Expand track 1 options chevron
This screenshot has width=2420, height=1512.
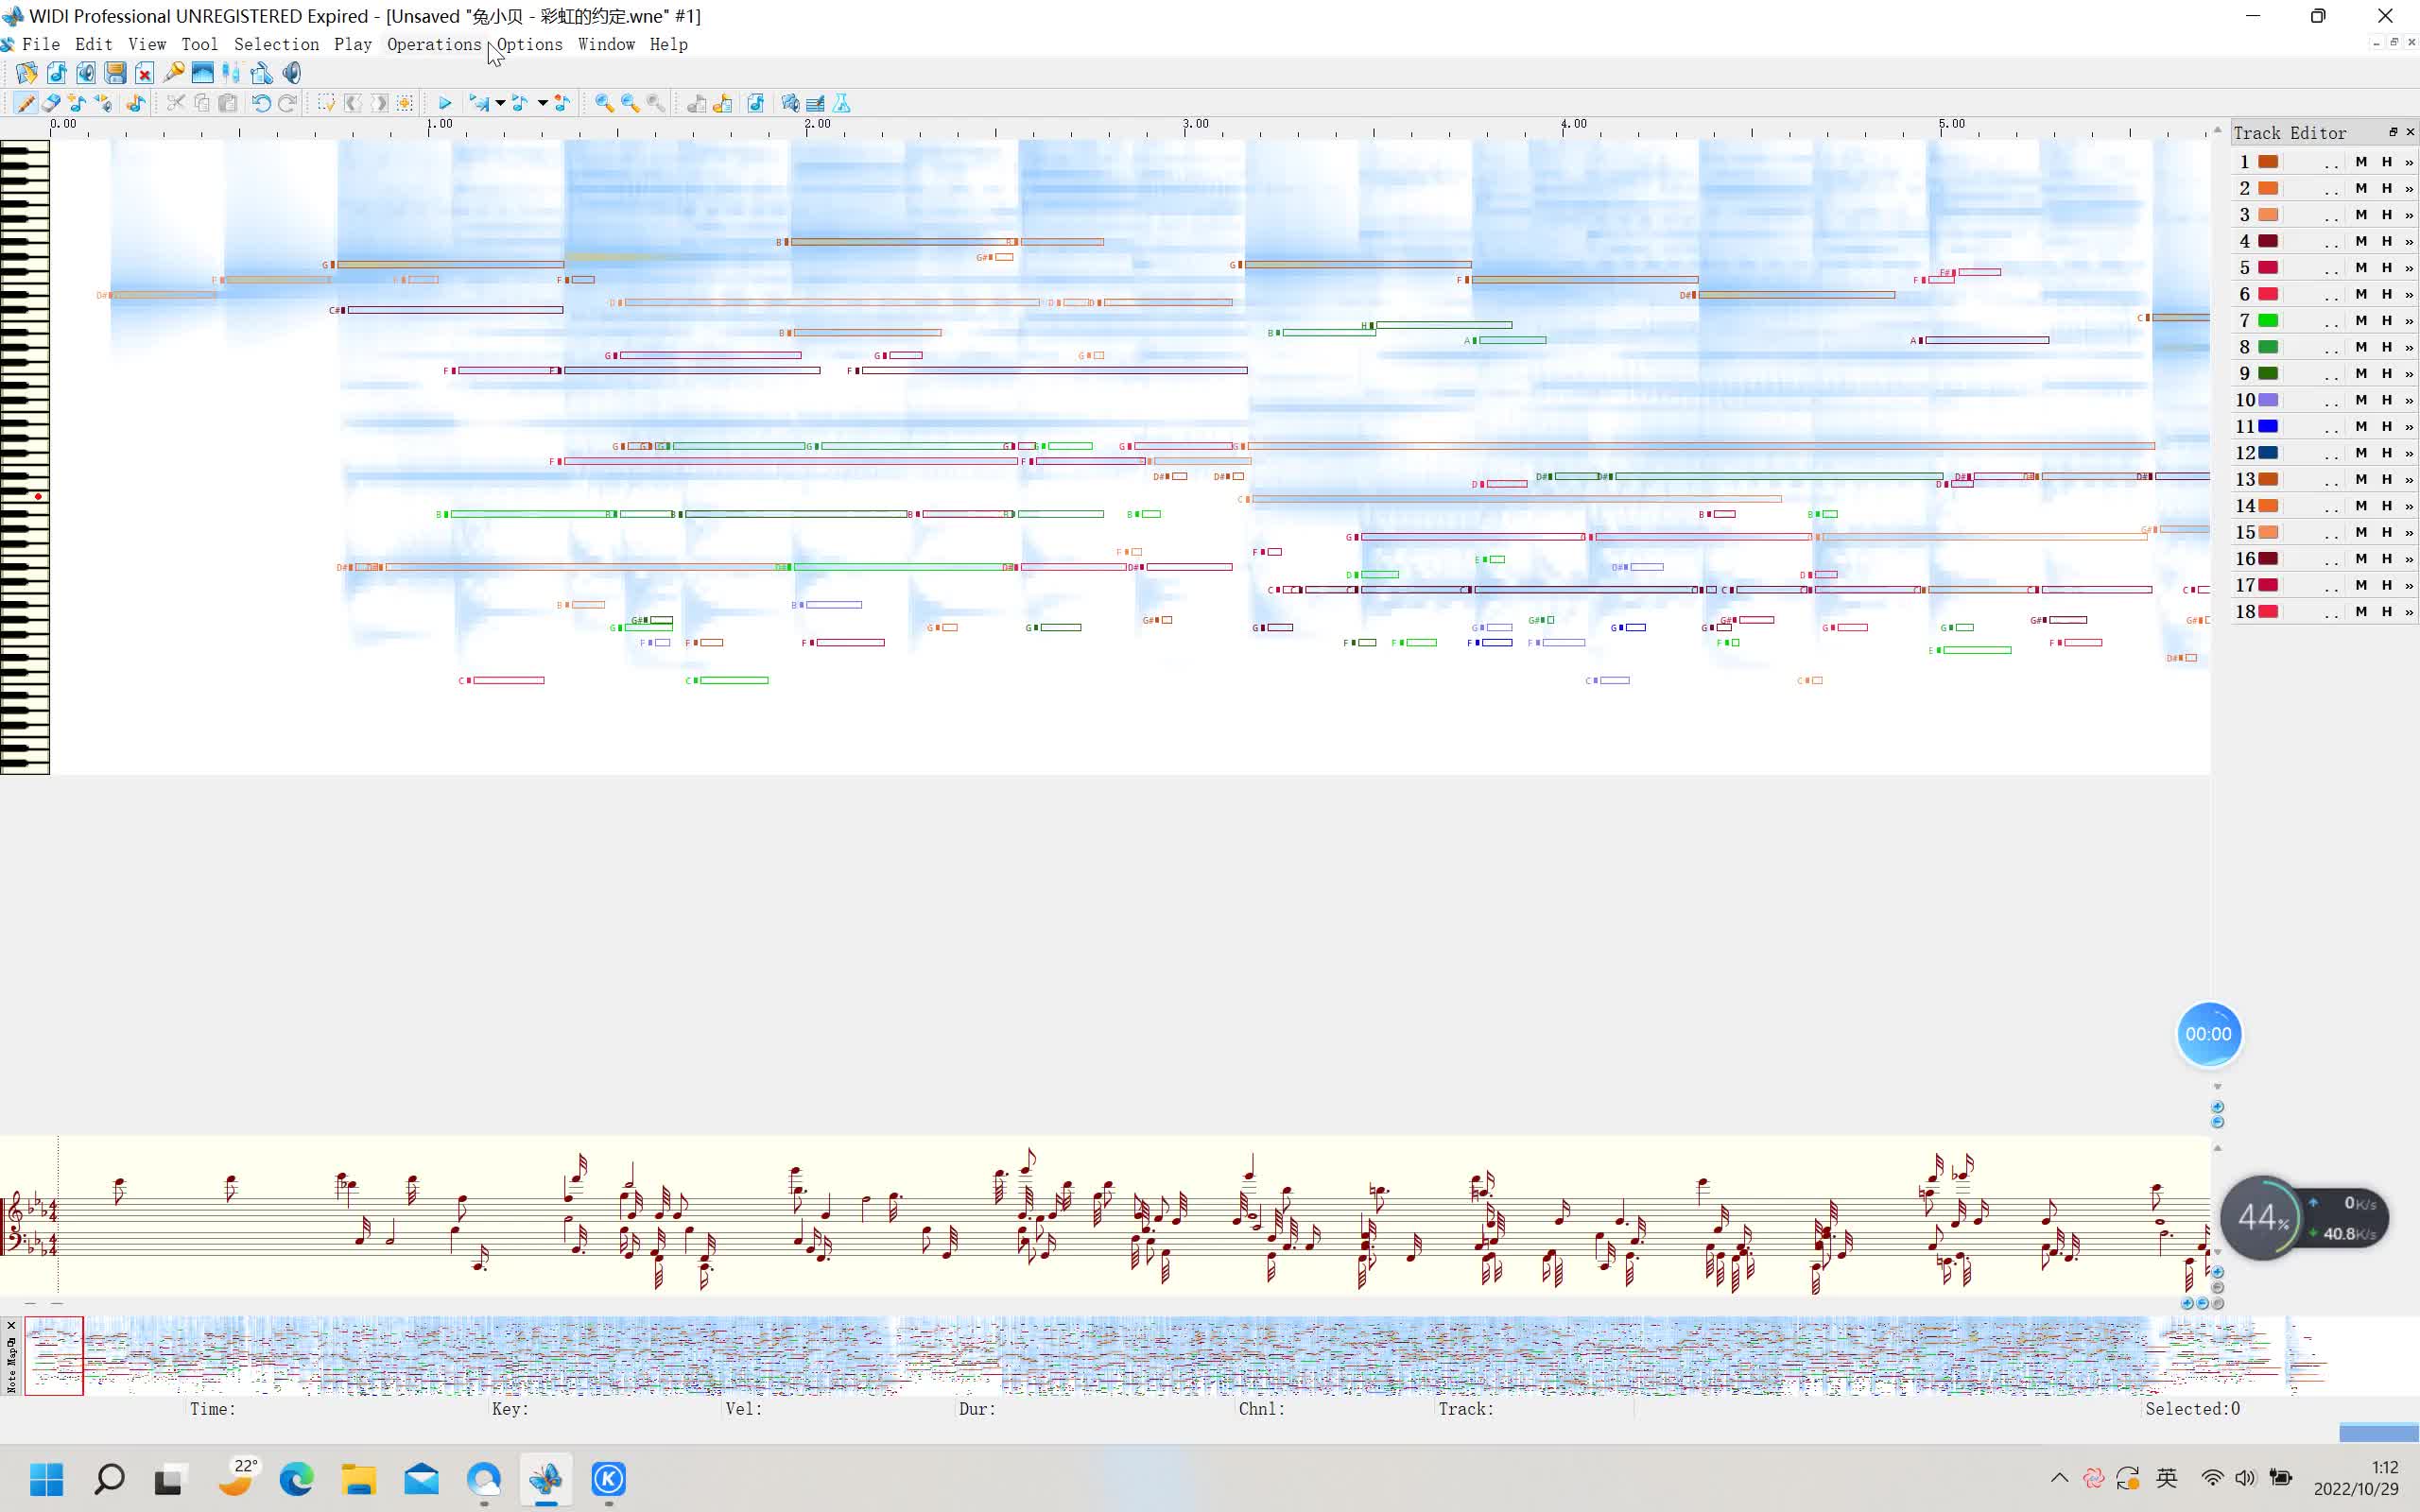2409,162
